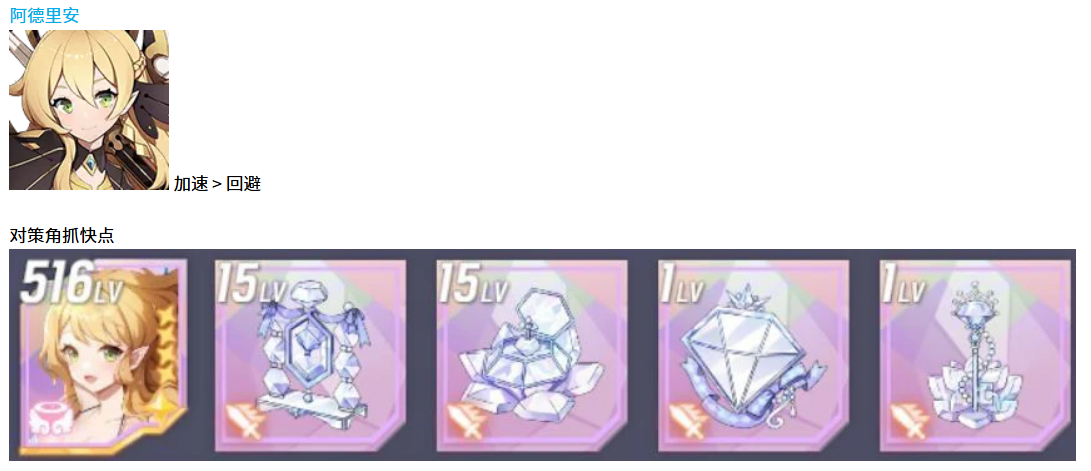Select the large diamond with ribbon icon
This screenshot has height=471, width=1091.
pyautogui.click(x=754, y=356)
